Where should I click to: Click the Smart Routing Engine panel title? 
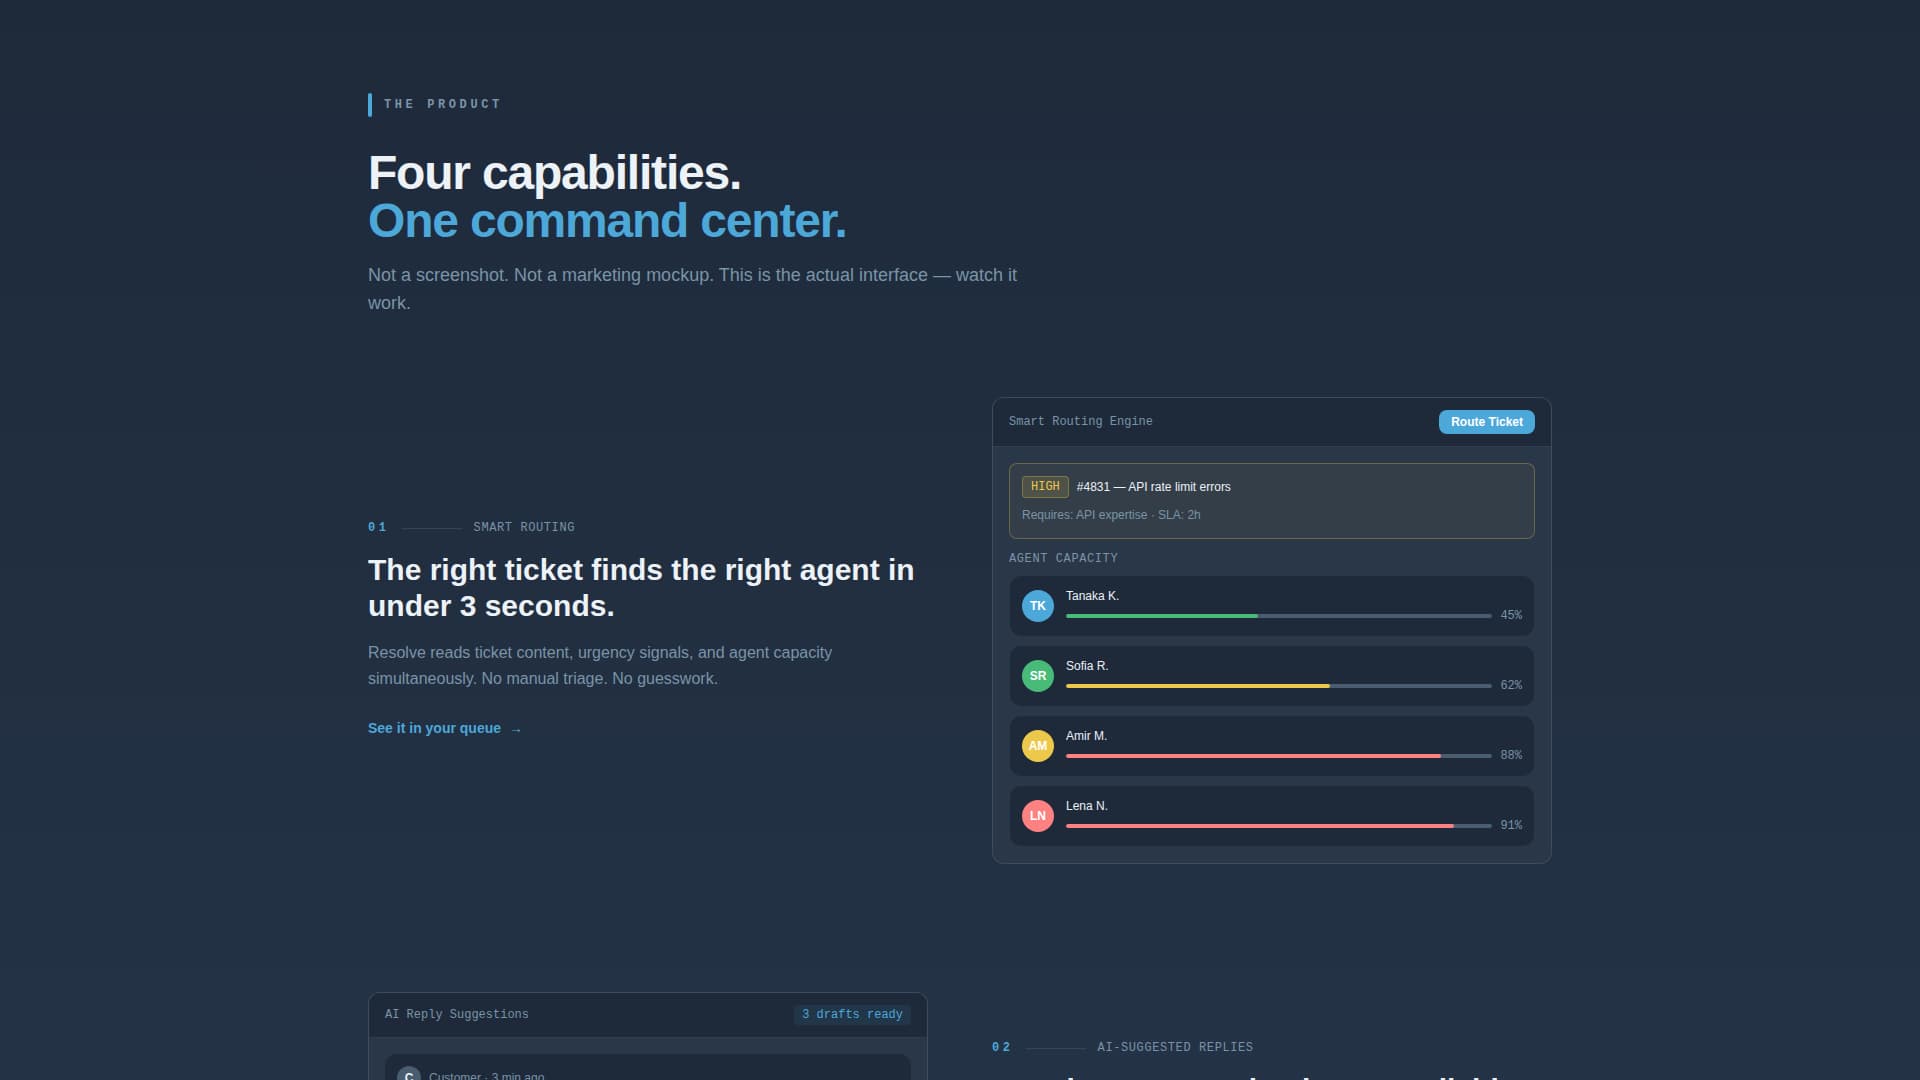point(1081,422)
